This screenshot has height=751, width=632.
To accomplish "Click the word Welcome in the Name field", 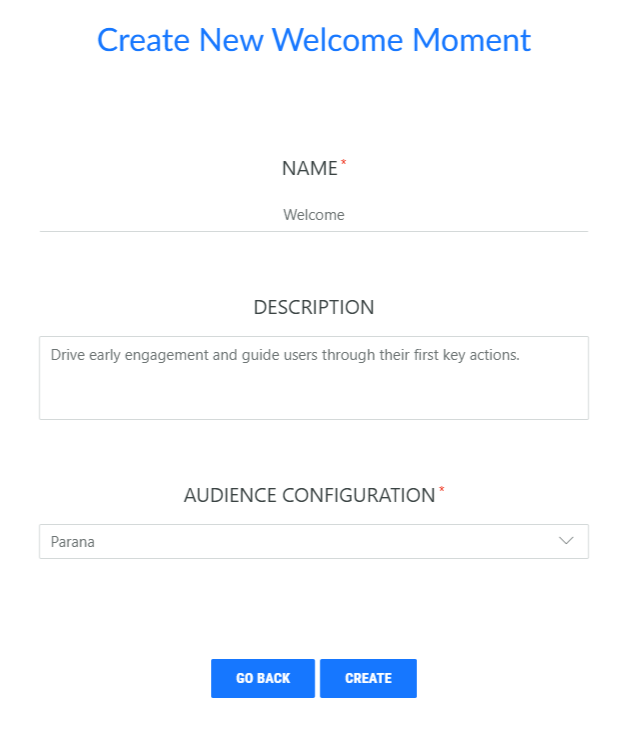I will [x=314, y=215].
